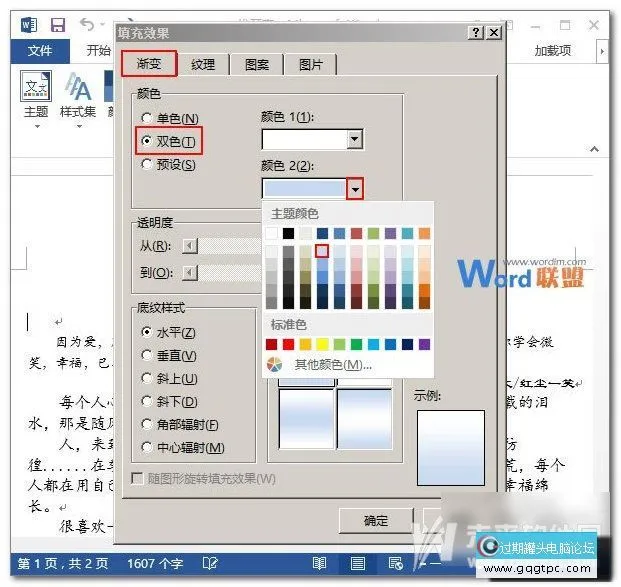The width and height of the screenshot is (621, 587).
Task: Pick the dark red standard color swatch
Action: point(271,344)
